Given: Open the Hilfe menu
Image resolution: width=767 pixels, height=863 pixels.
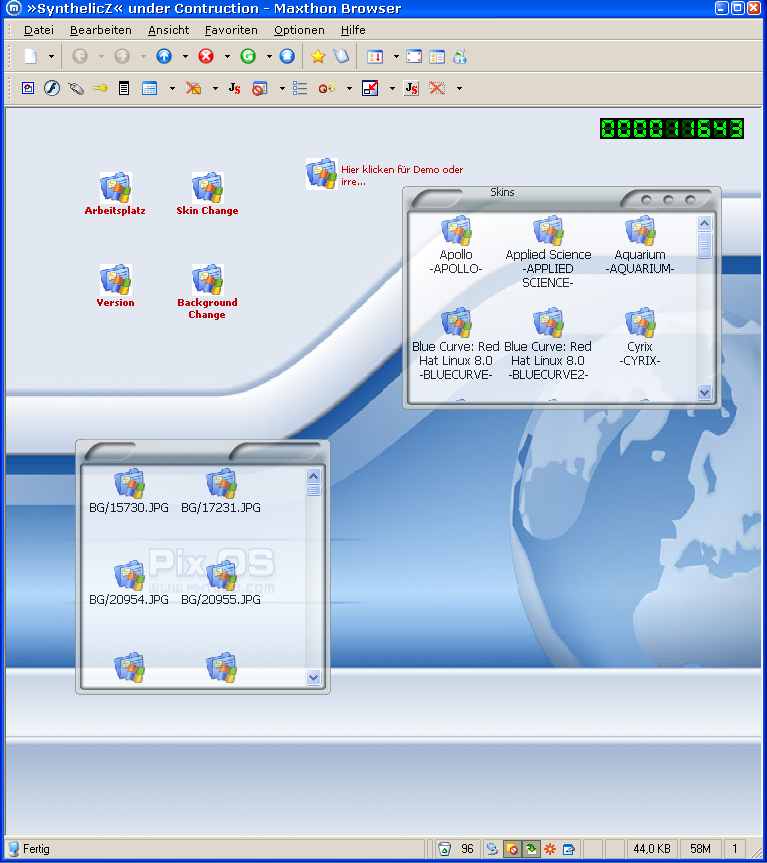Looking at the screenshot, I should click(353, 30).
